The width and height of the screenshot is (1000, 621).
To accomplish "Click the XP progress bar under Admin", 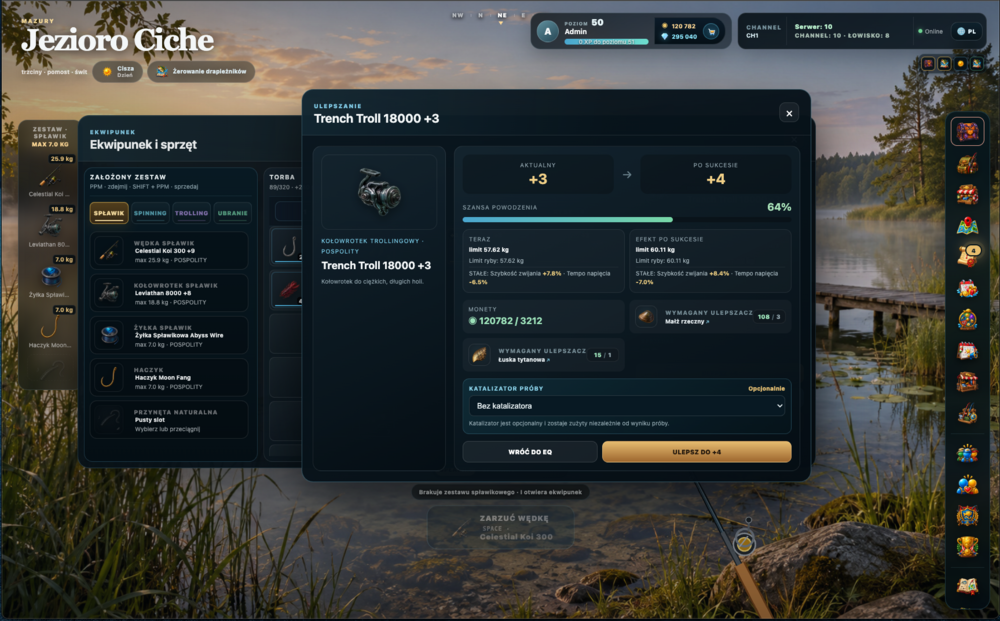I will click(x=606, y=42).
